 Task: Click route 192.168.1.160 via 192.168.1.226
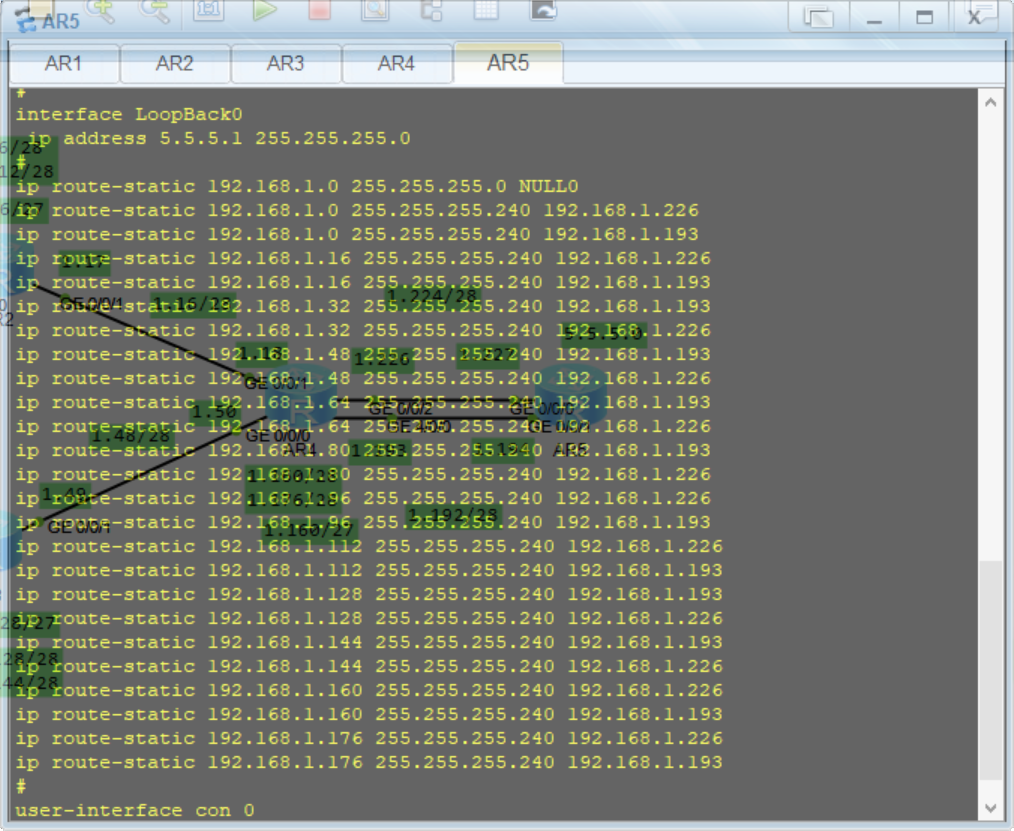point(369,690)
